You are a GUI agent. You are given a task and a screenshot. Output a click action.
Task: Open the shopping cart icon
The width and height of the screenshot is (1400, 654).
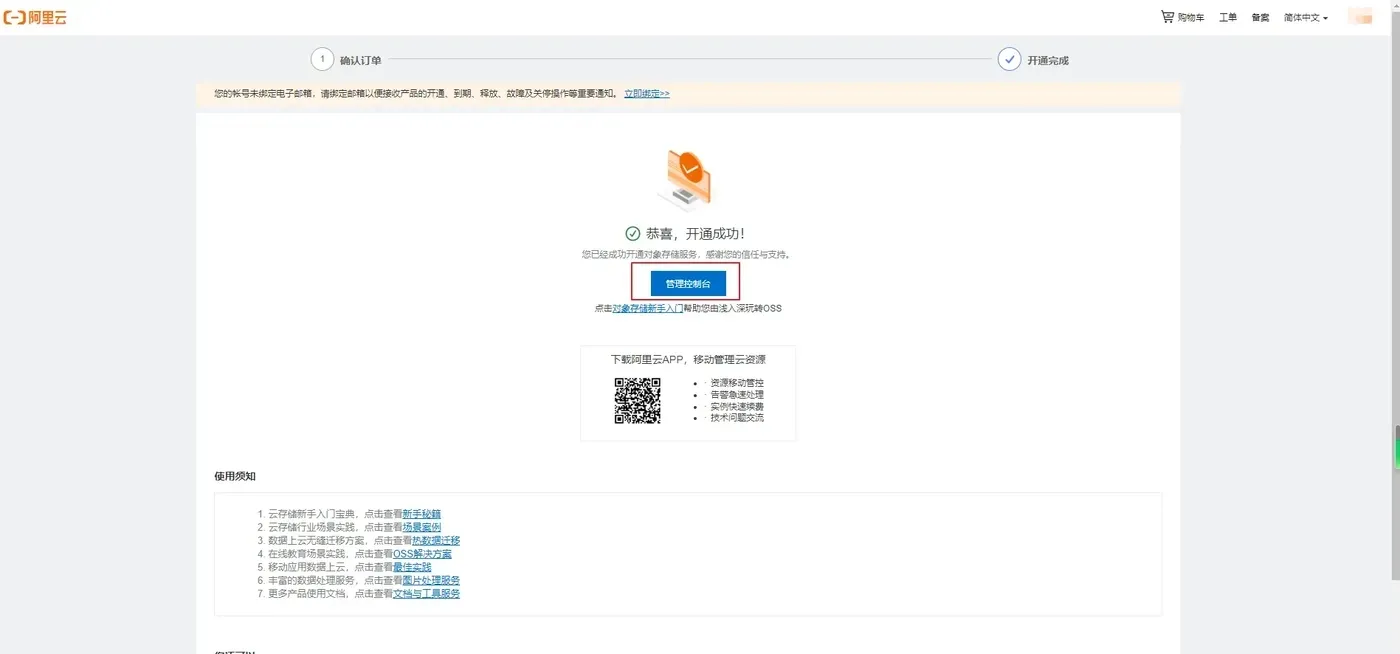click(x=1167, y=17)
